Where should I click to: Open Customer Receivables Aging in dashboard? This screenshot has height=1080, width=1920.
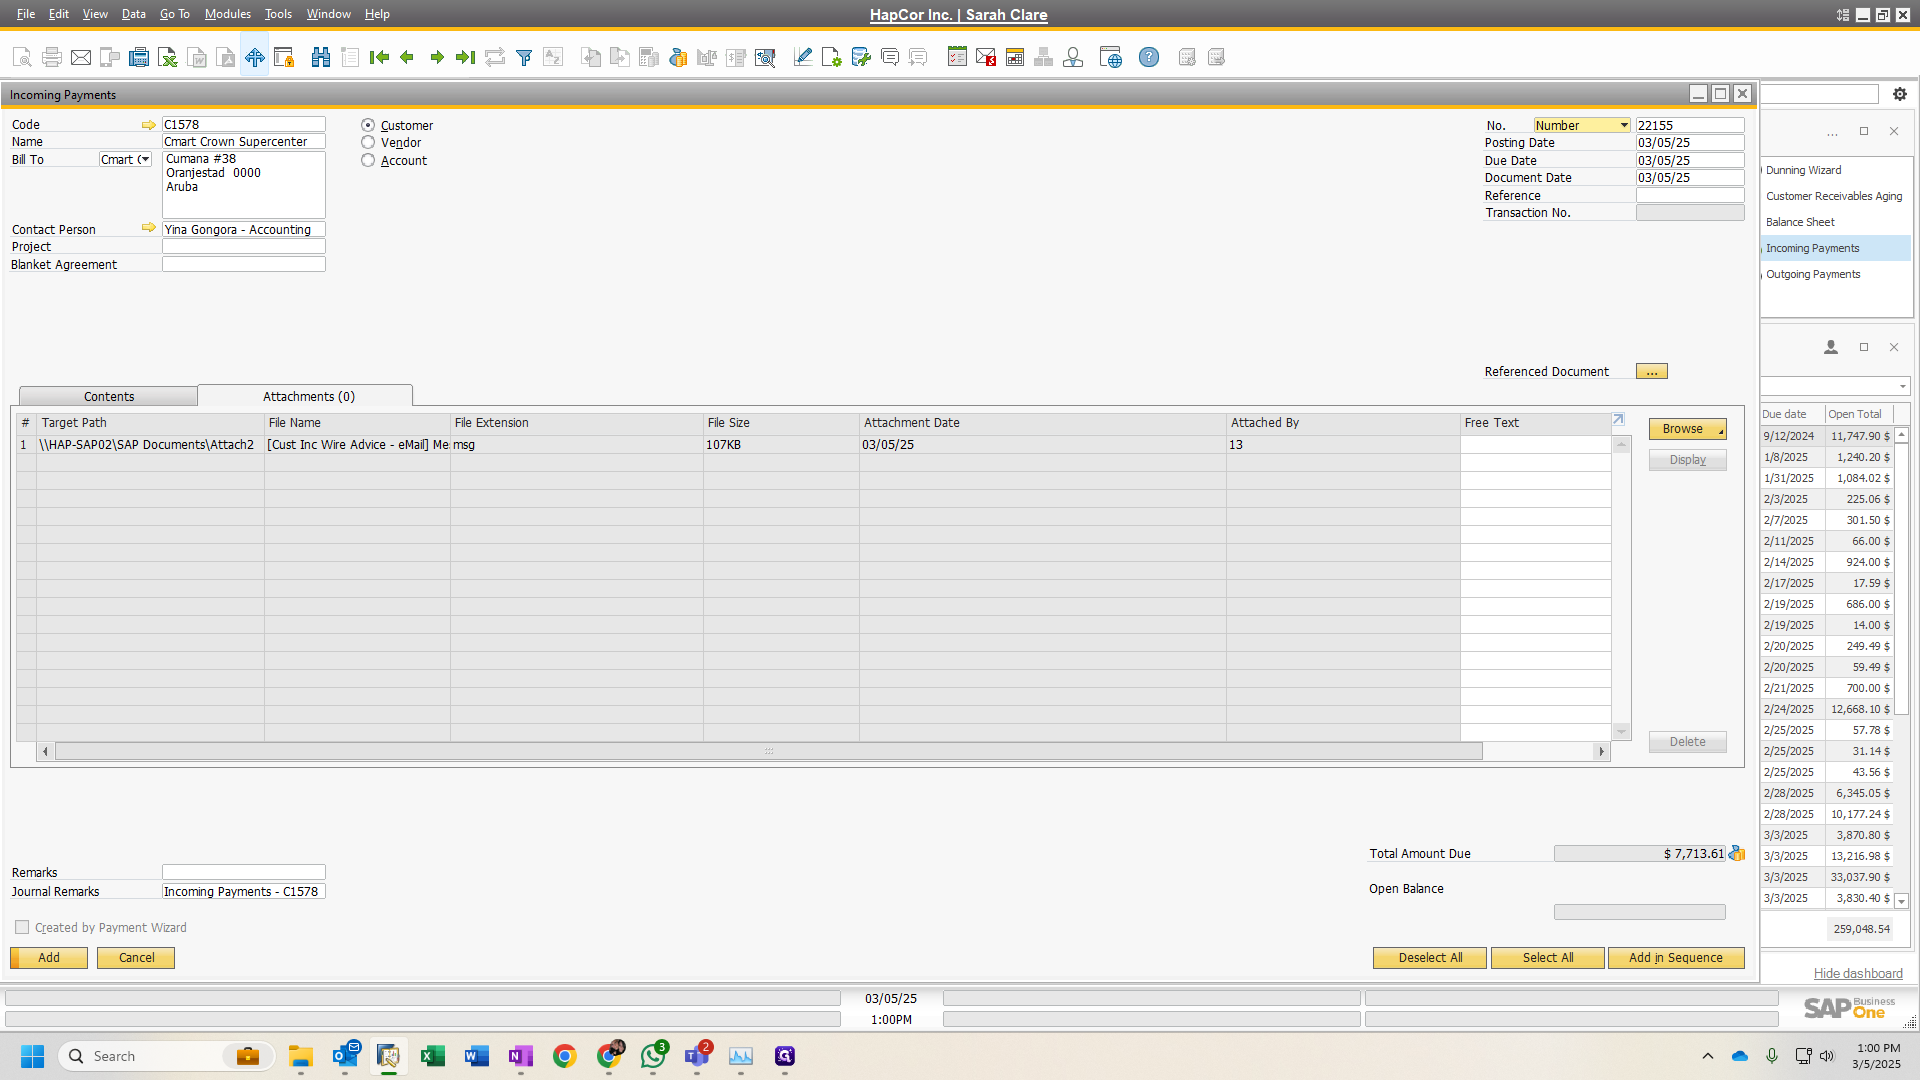1834,196
